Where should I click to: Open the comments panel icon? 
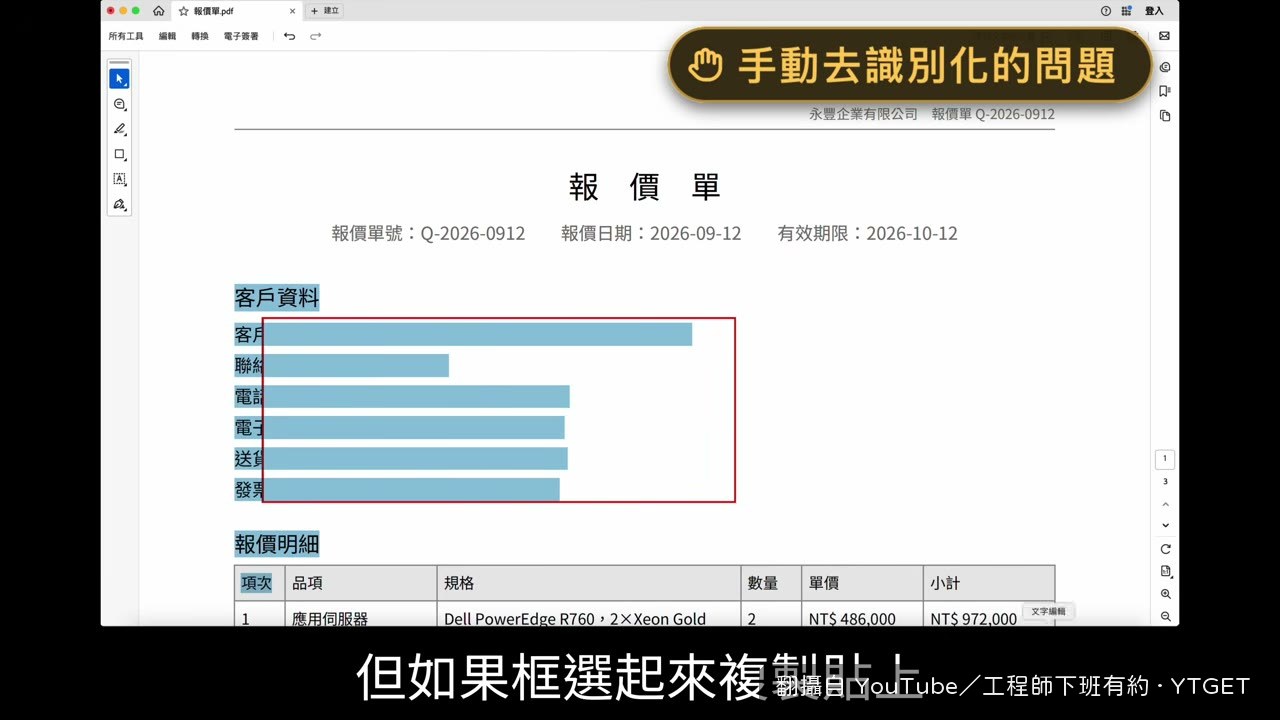(x=1165, y=67)
